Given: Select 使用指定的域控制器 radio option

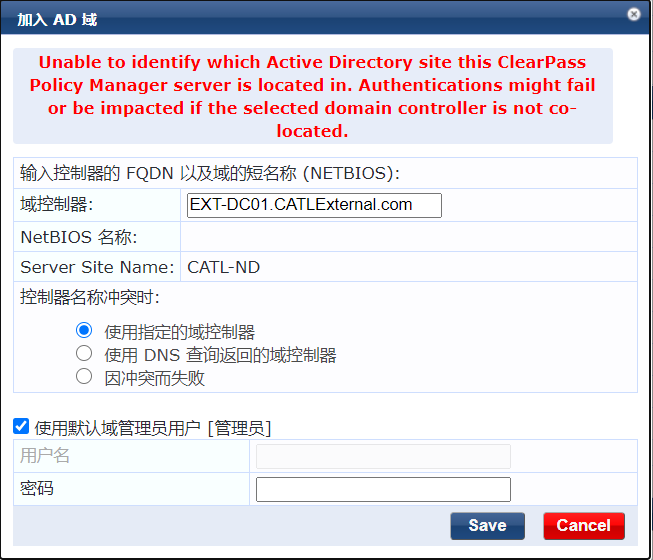Looking at the screenshot, I should [85, 331].
